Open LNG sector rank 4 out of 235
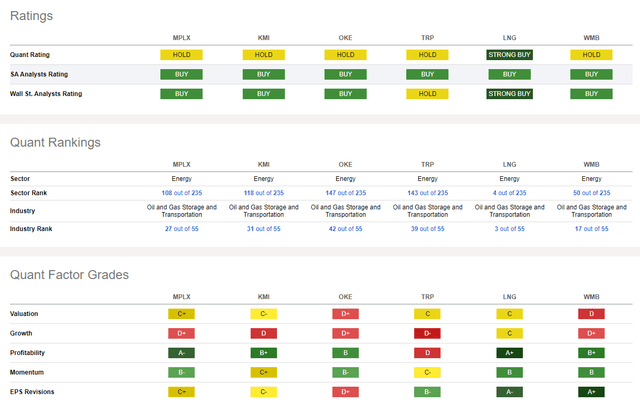 (x=509, y=193)
